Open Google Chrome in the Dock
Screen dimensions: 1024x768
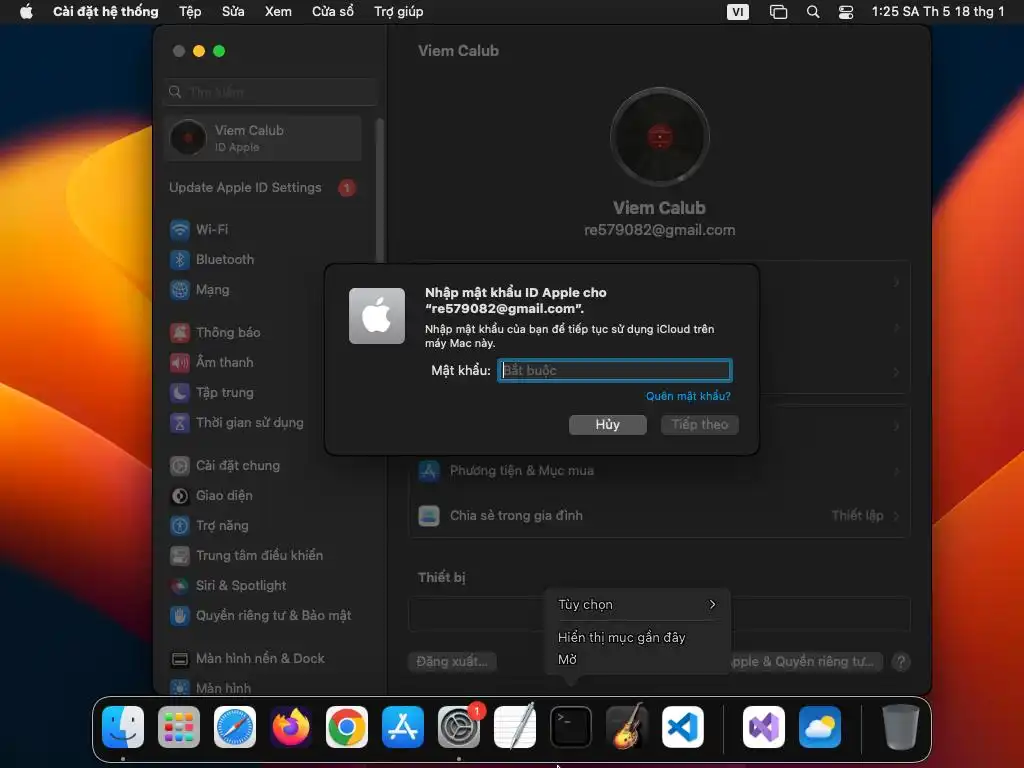(x=347, y=727)
